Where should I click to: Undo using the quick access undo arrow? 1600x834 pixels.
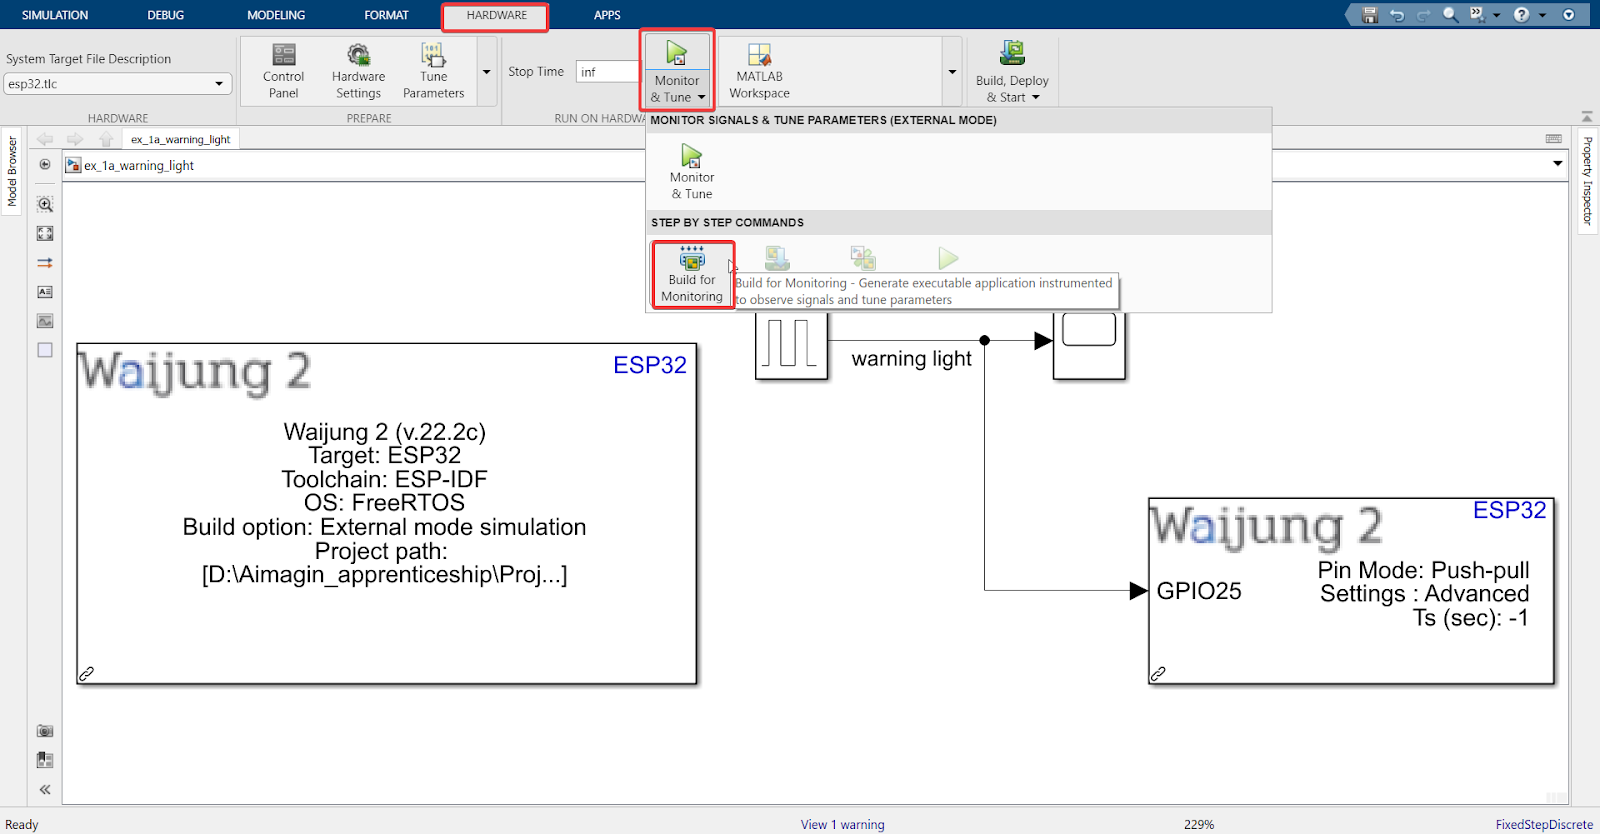coord(1397,15)
